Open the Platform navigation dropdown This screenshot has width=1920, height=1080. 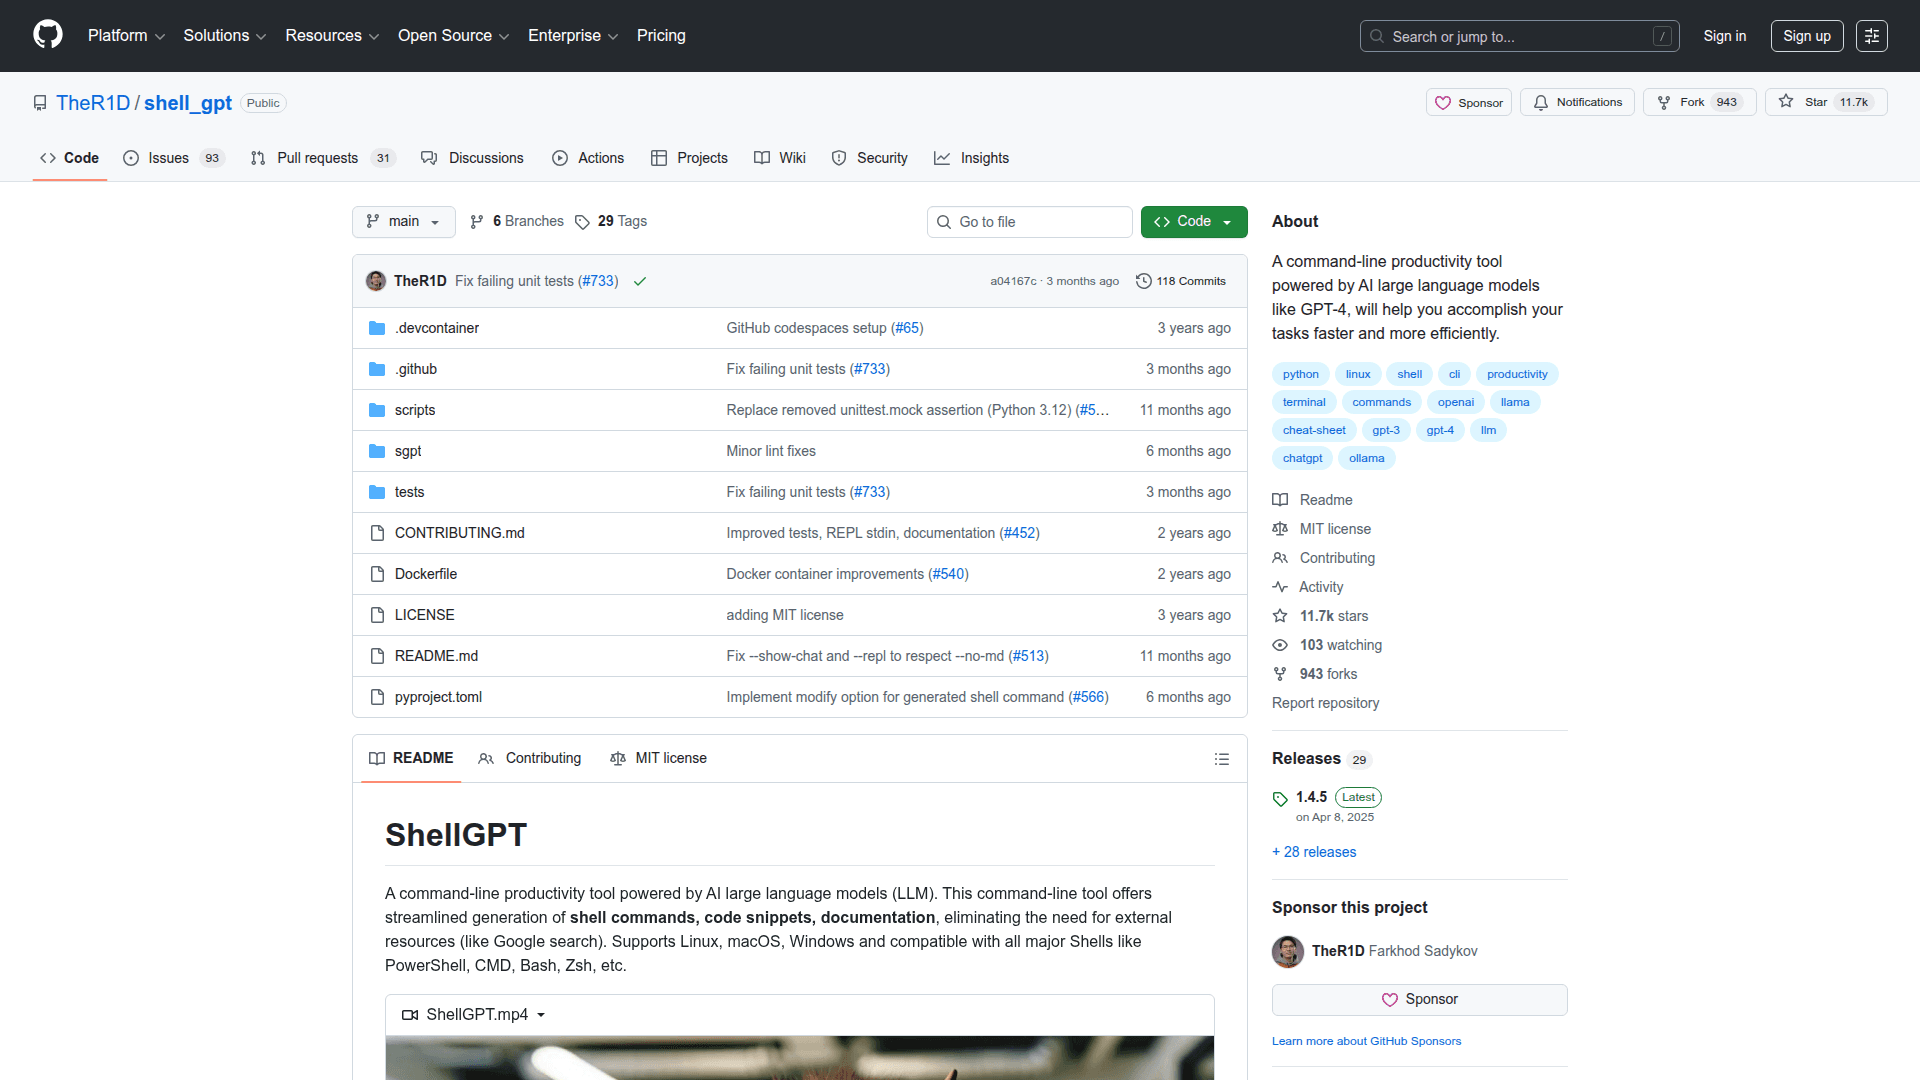click(x=126, y=35)
